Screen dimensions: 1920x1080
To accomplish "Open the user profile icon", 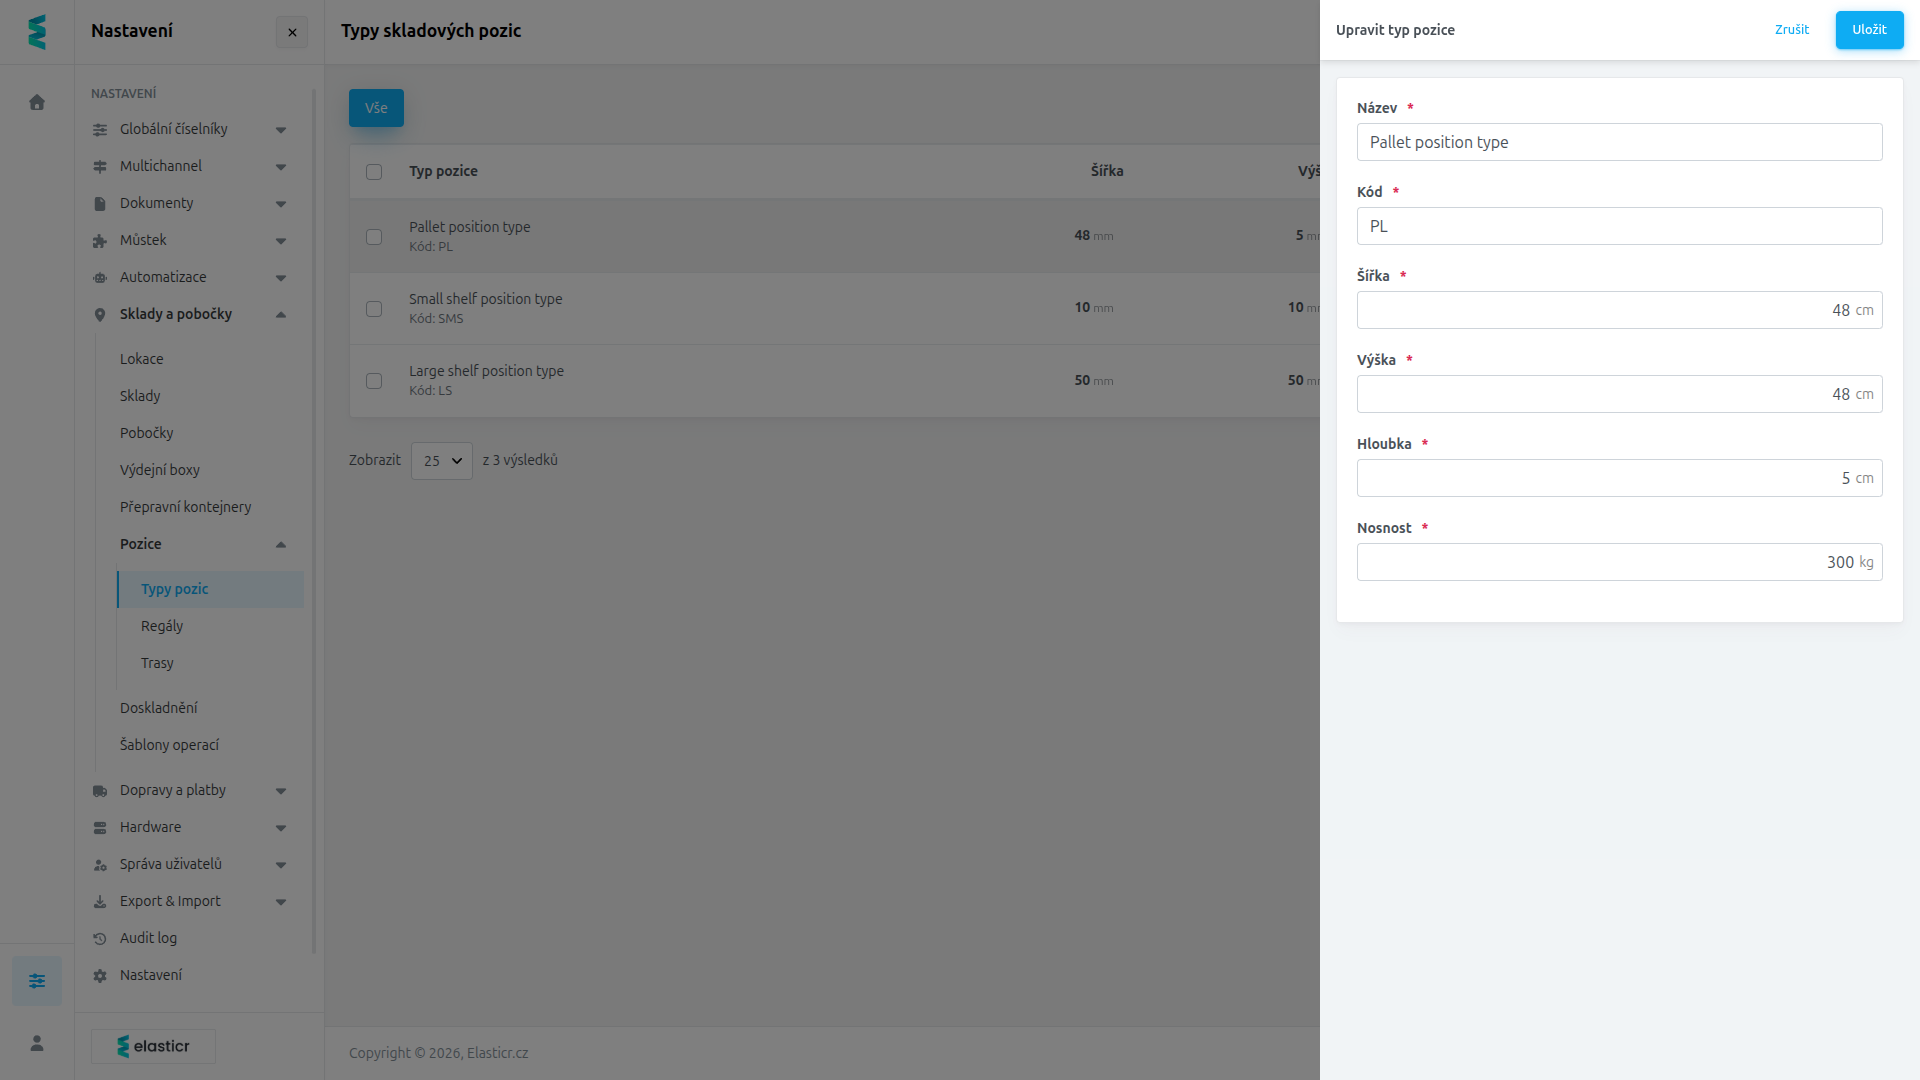I will pos(37,1043).
